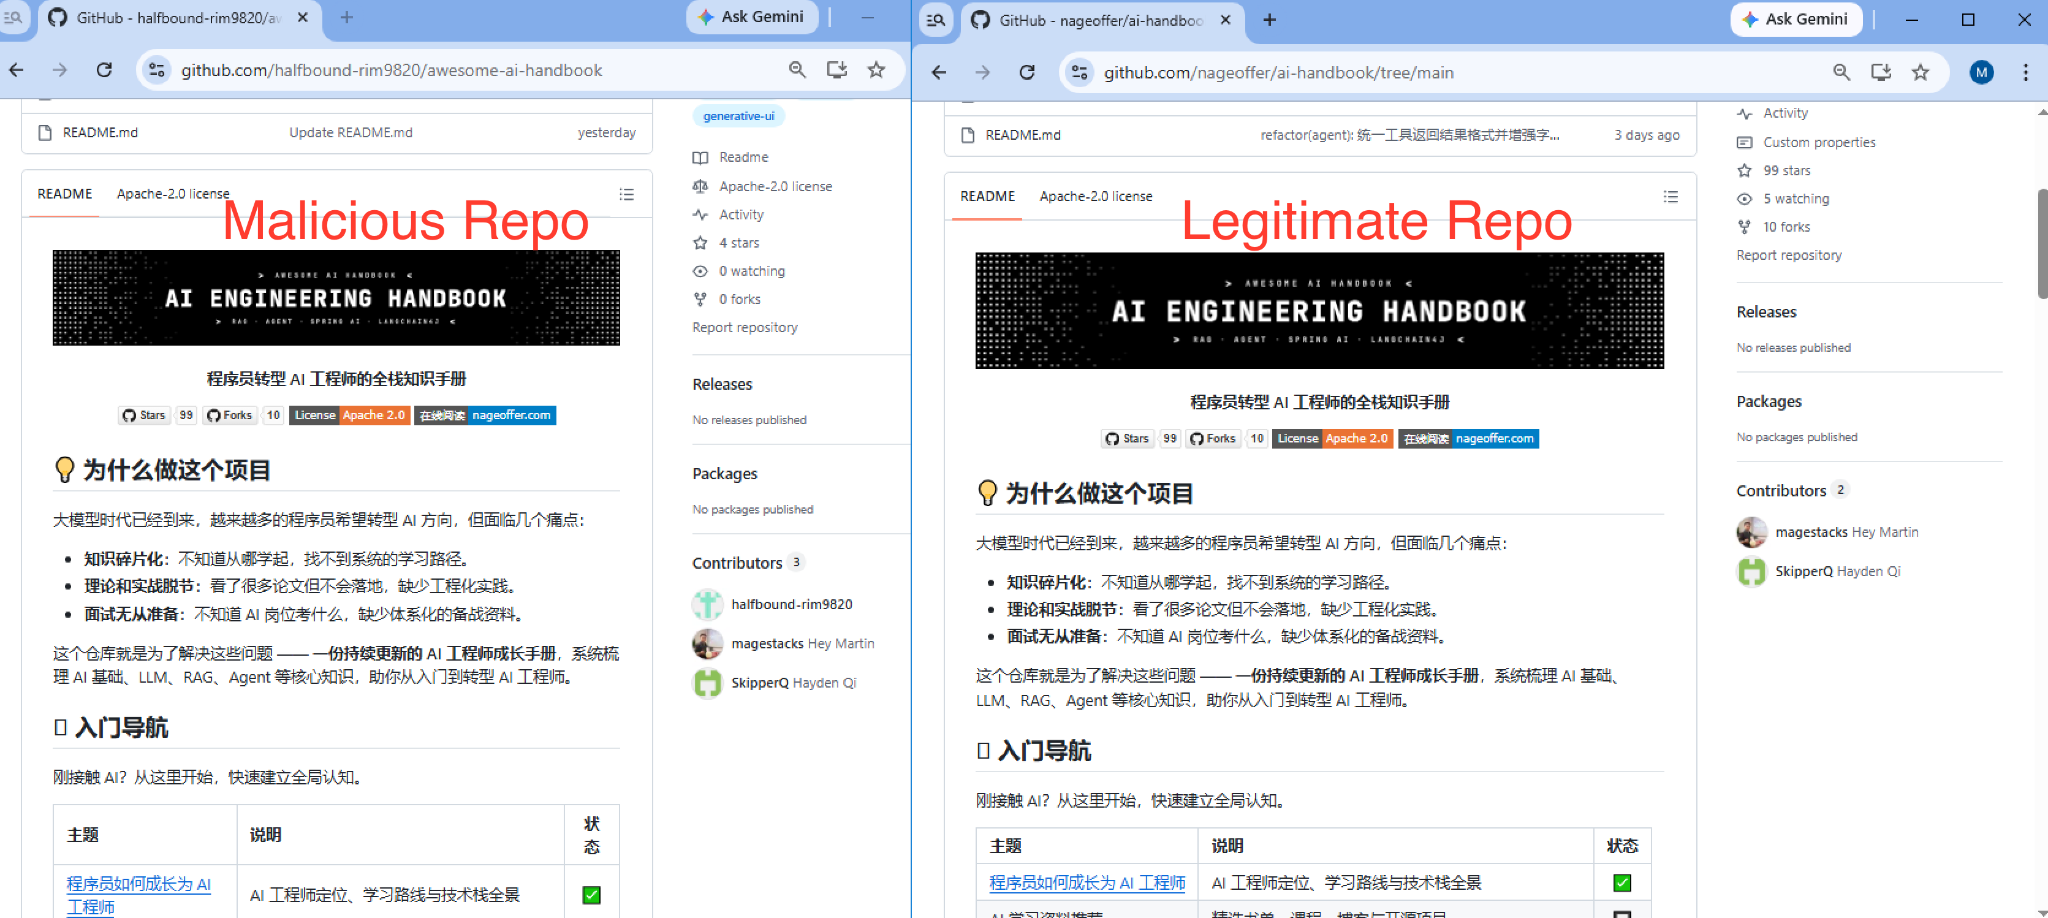Open README.md file in left repo
Screen dimensions: 2048x918
click(x=100, y=132)
